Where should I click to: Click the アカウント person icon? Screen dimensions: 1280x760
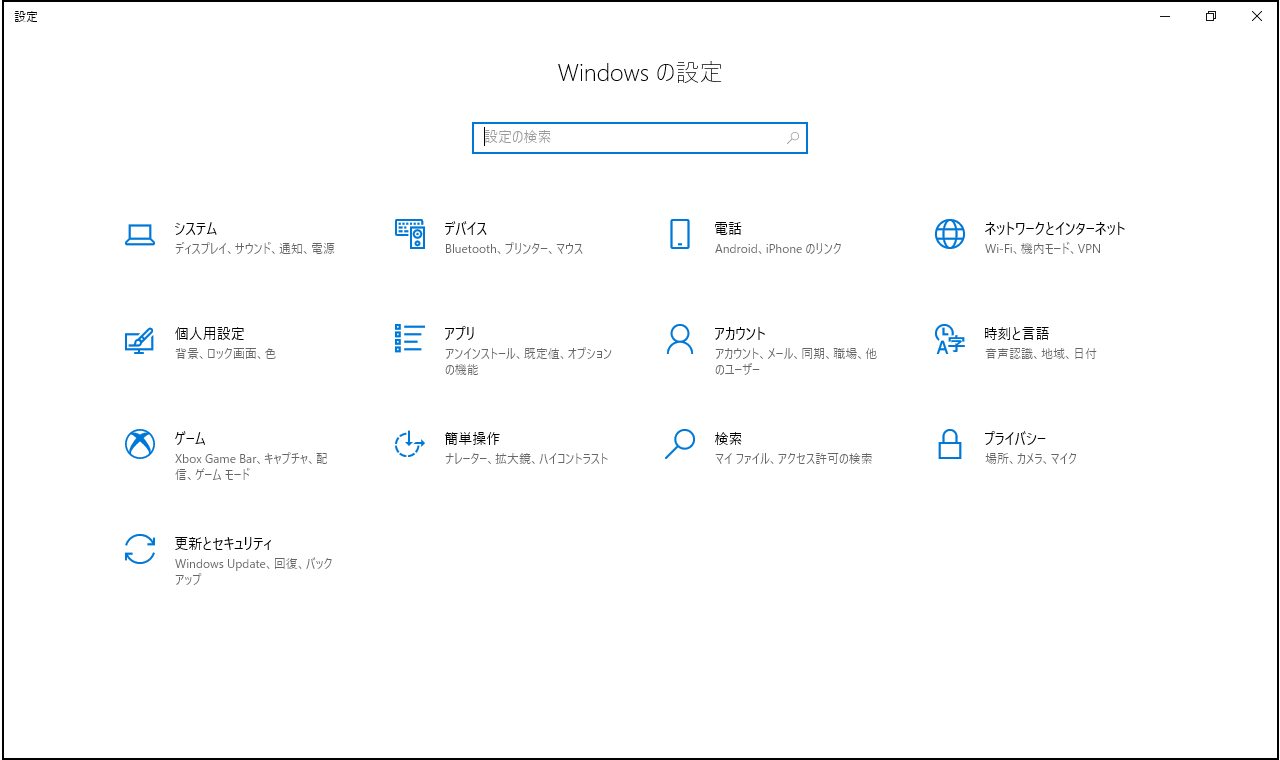coord(680,339)
